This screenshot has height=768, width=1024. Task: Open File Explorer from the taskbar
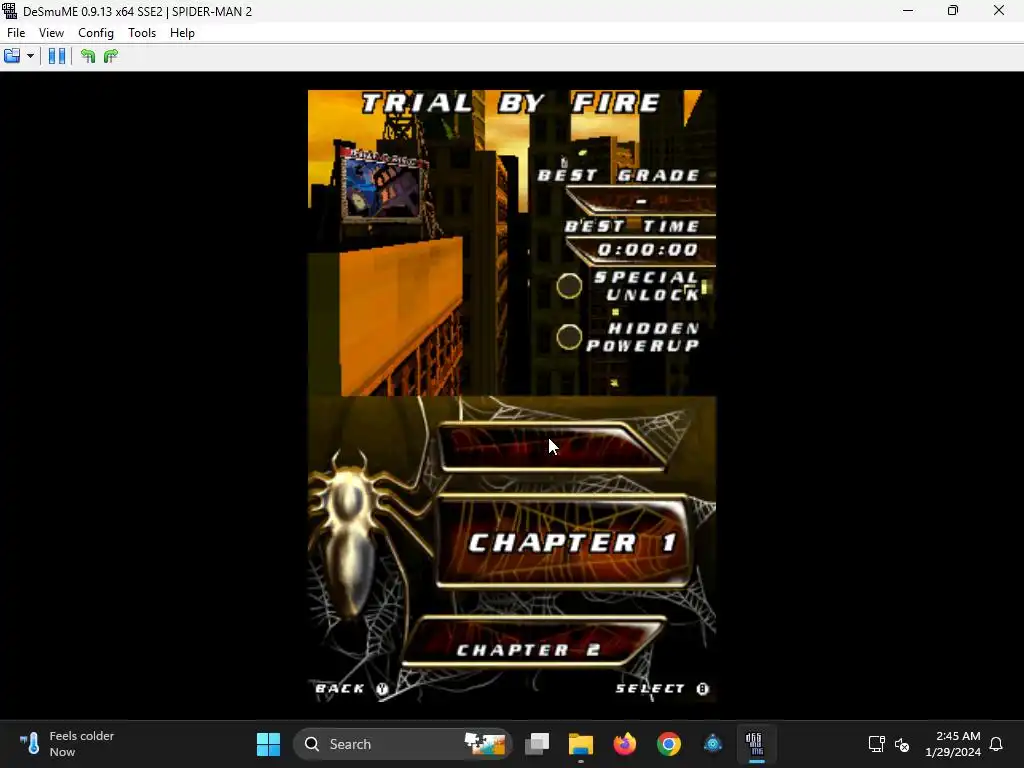pos(581,744)
